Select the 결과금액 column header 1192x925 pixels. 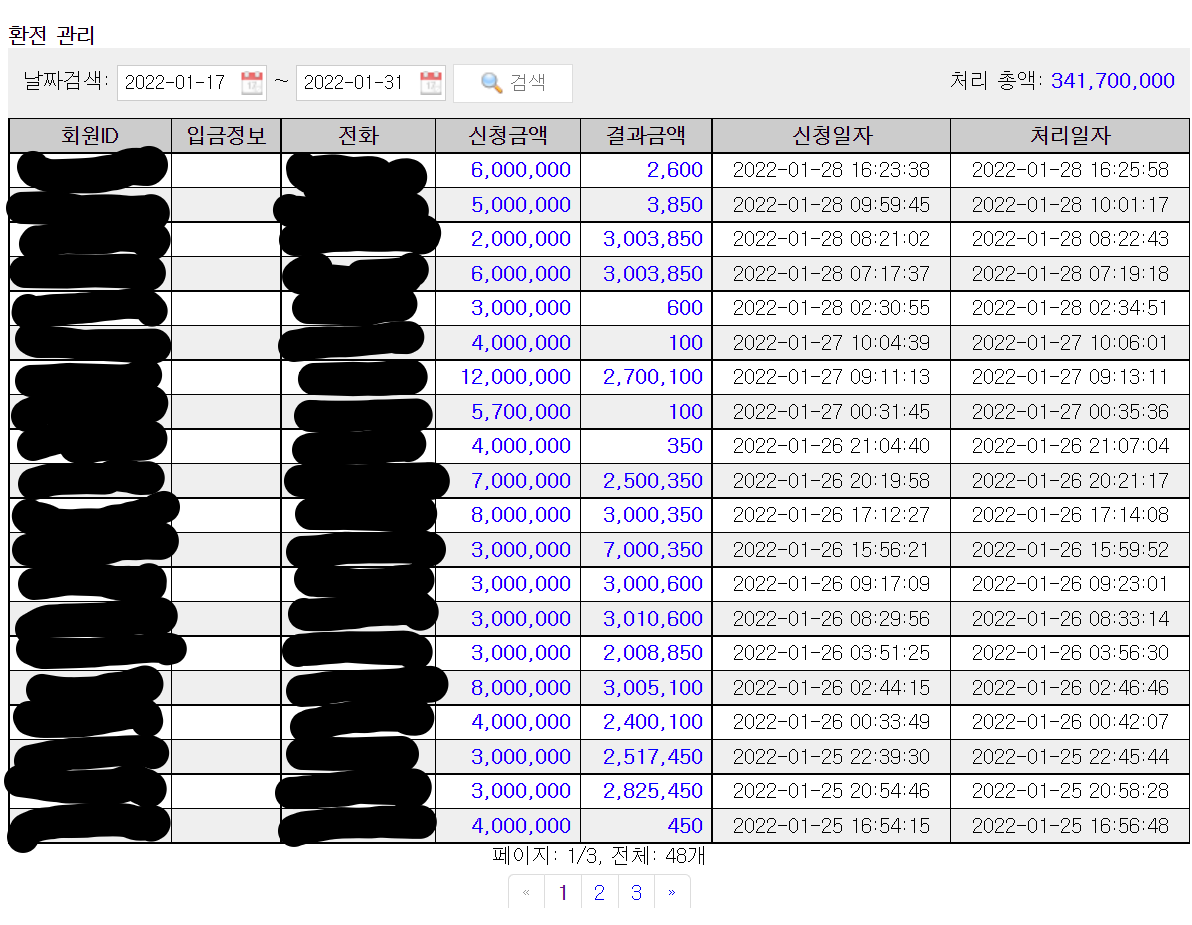click(x=646, y=136)
